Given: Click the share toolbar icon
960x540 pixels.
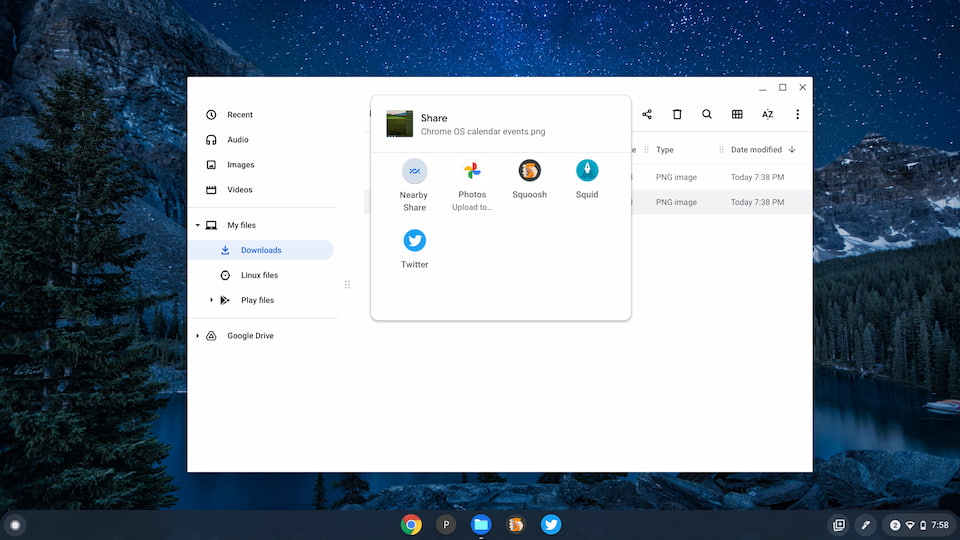Looking at the screenshot, I should 647,114.
